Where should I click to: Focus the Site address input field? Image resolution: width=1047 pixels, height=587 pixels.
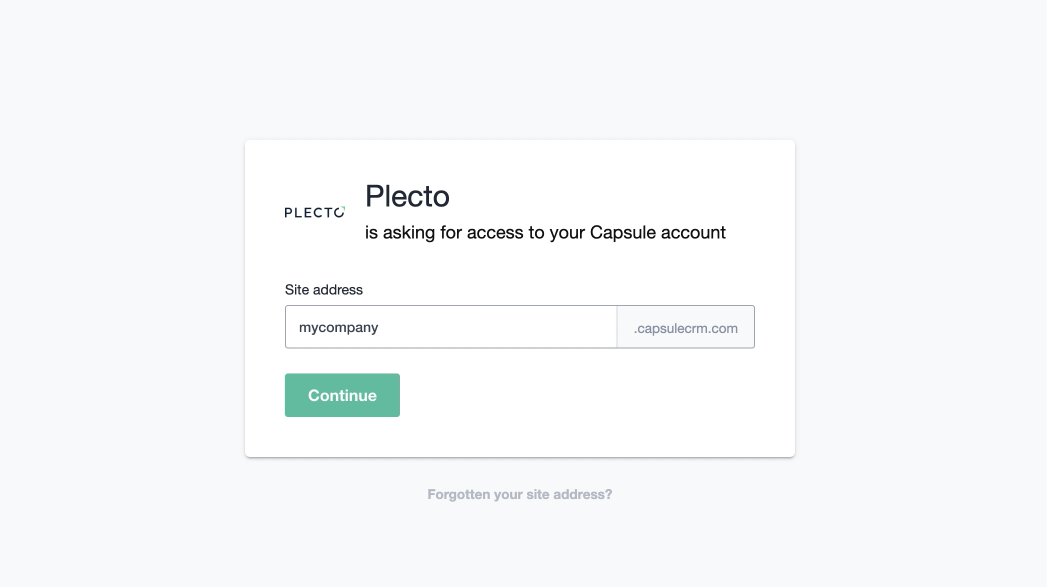pyautogui.click(x=450, y=327)
